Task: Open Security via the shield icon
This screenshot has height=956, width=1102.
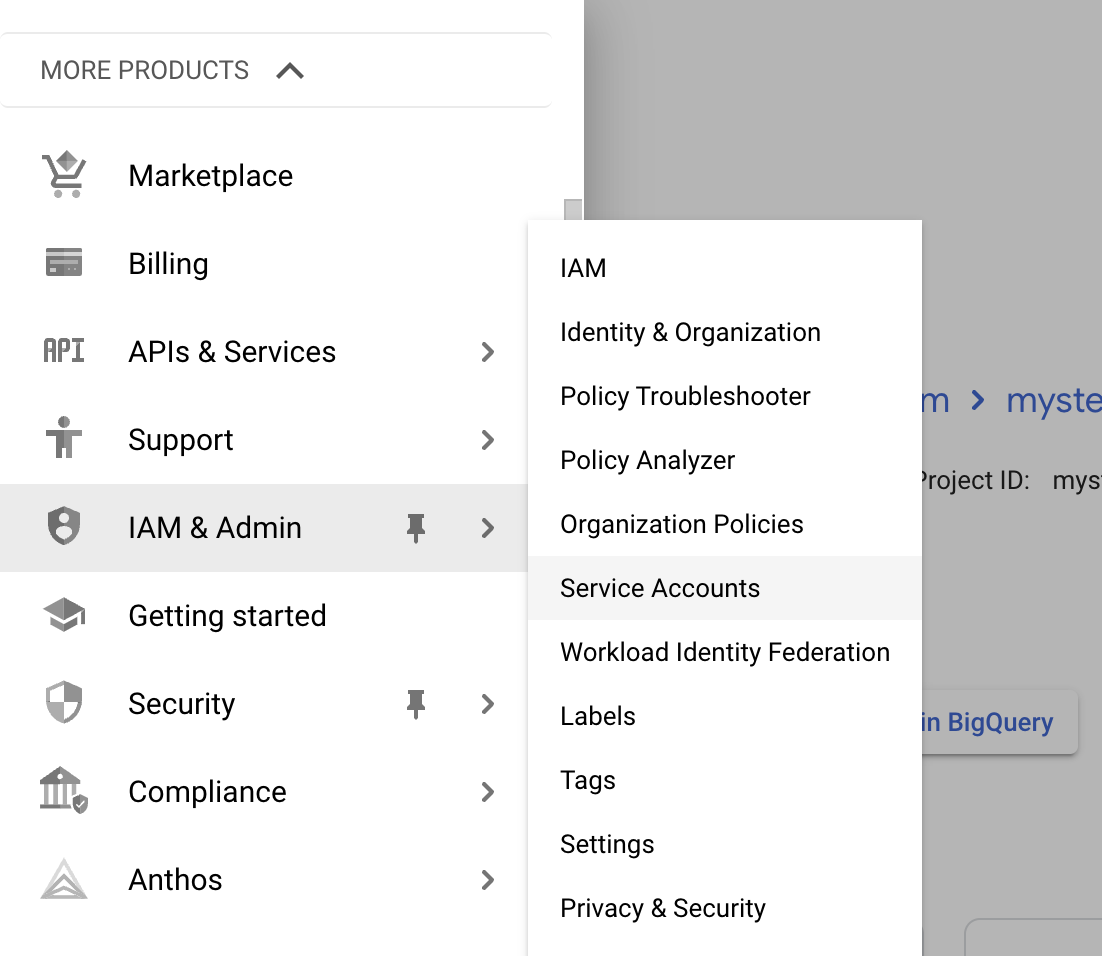Action: tap(64, 703)
